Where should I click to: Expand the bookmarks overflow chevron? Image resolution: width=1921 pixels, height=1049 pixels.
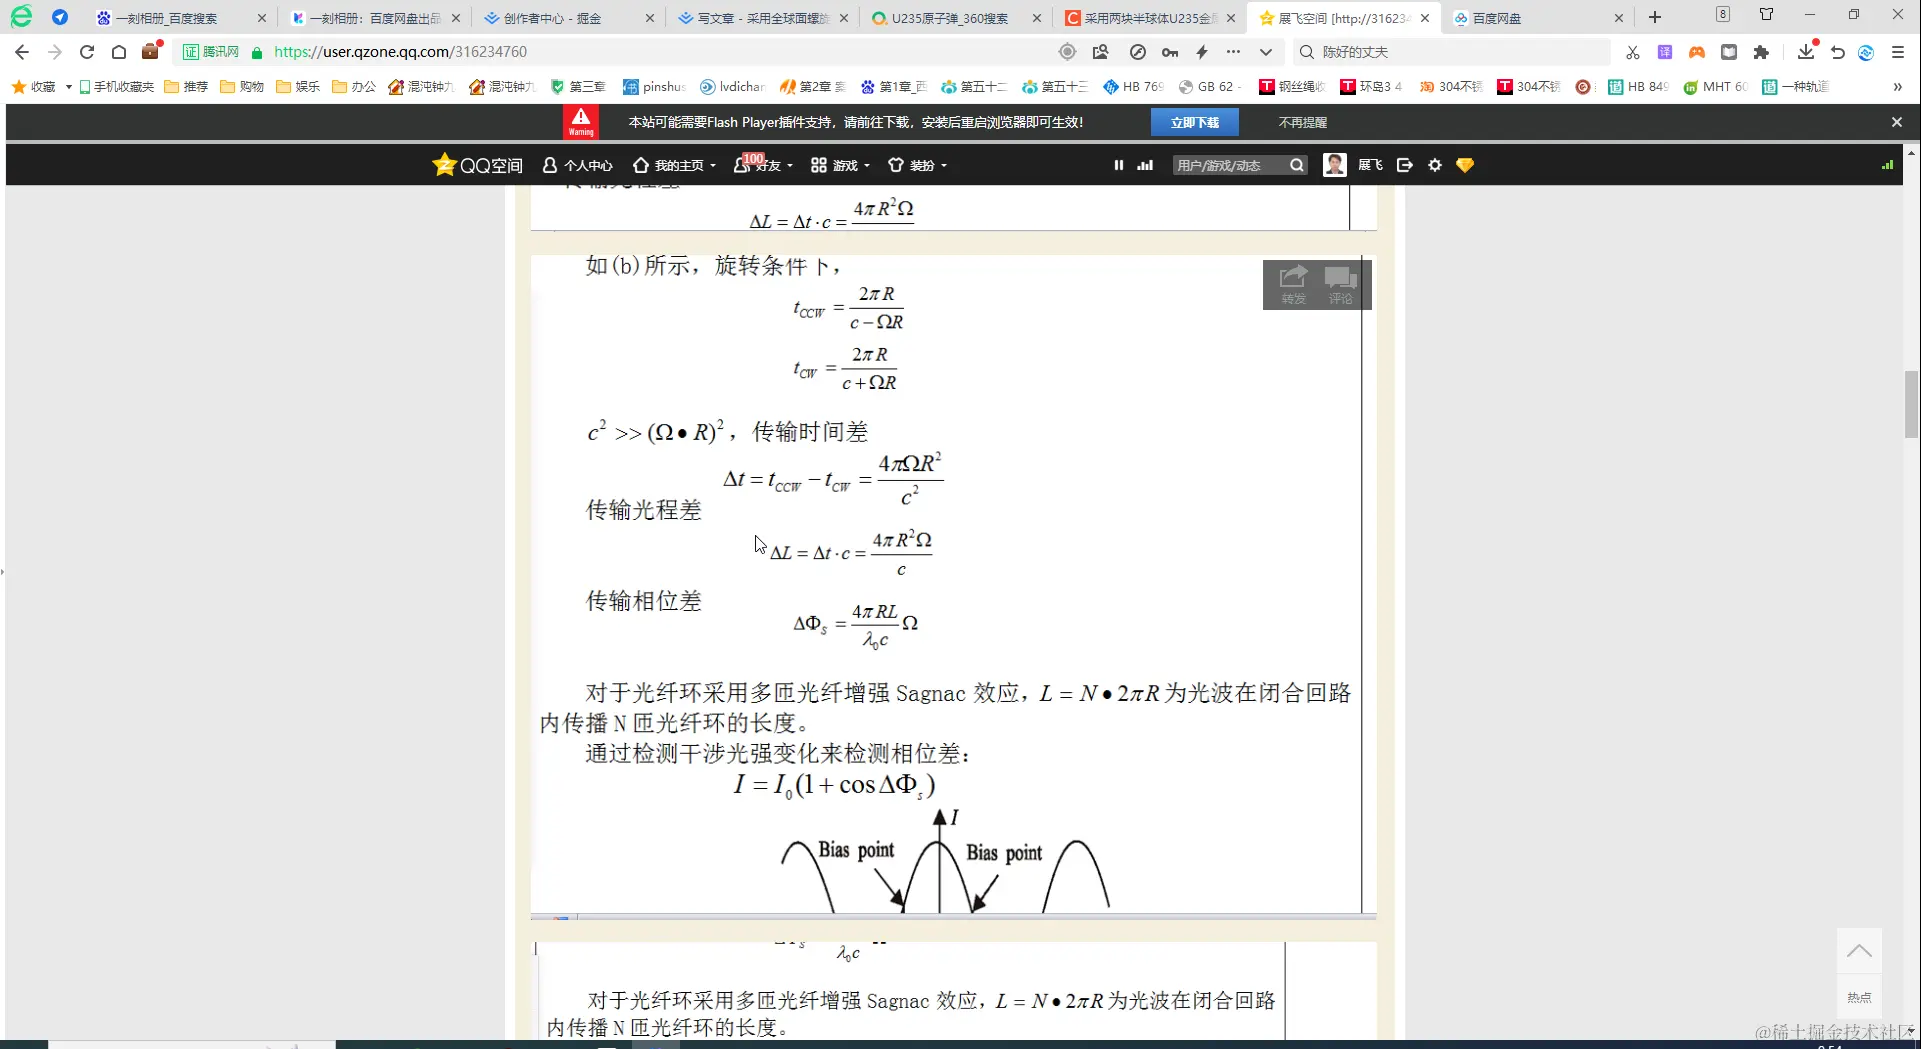click(x=1897, y=87)
